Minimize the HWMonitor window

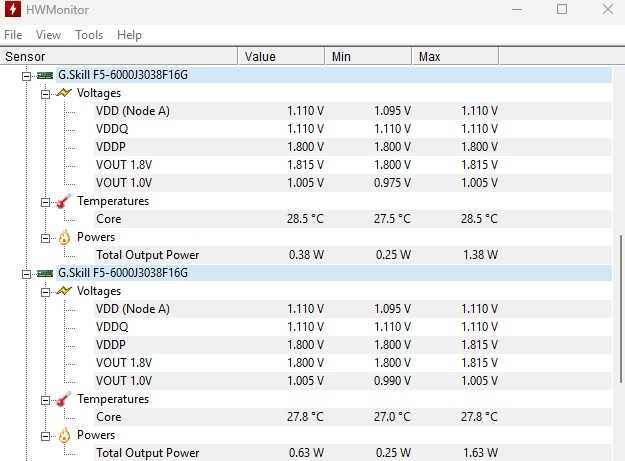517,9
